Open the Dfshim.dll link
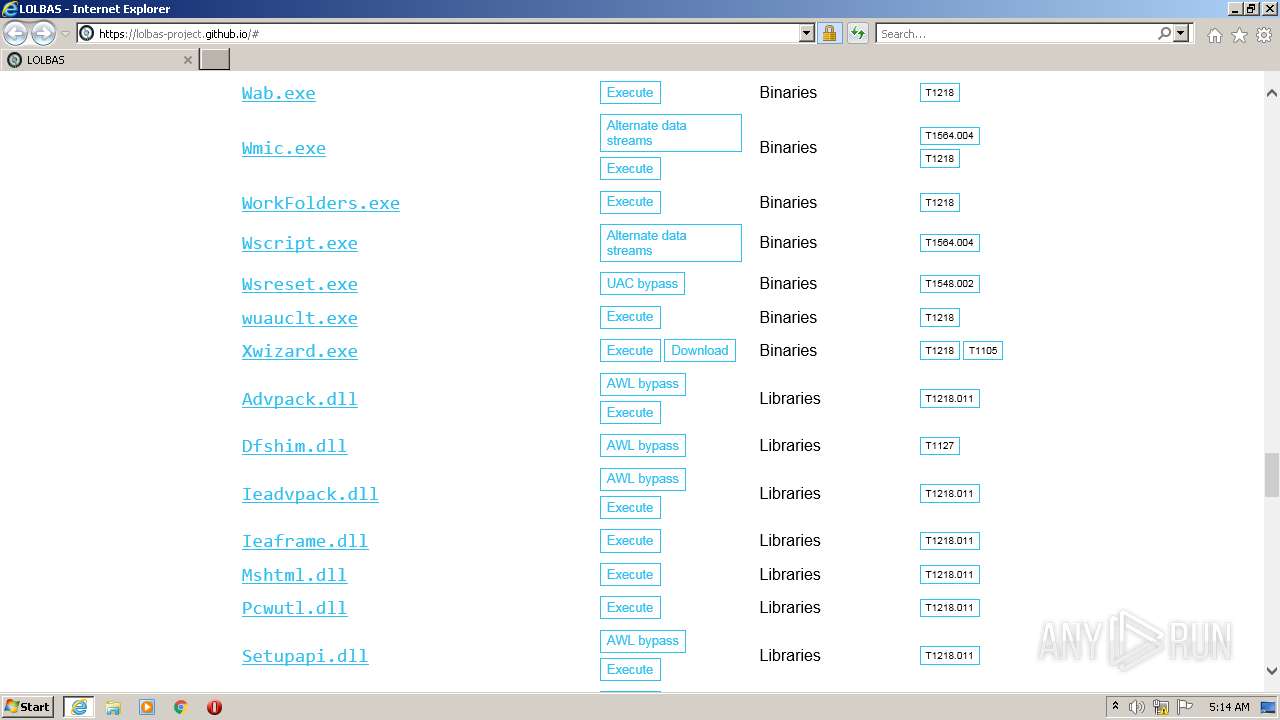1280x720 pixels. (x=294, y=446)
